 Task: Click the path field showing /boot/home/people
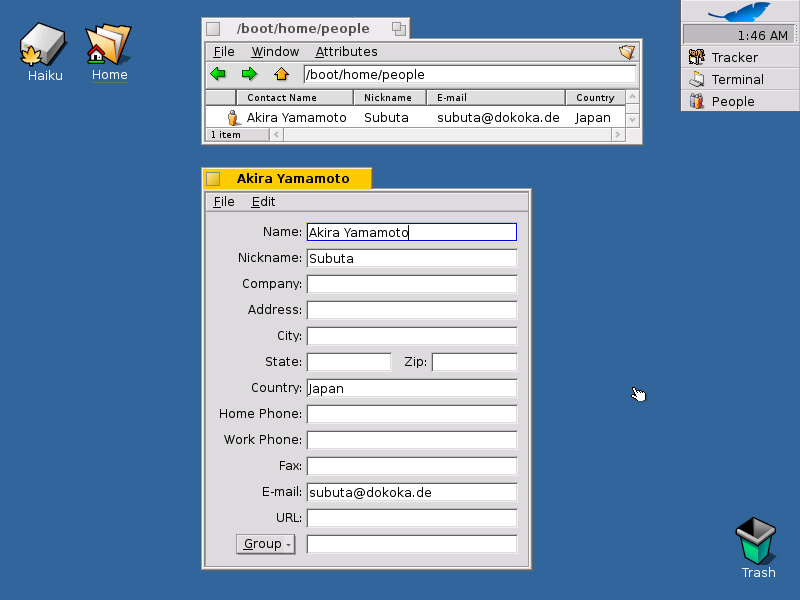469,74
